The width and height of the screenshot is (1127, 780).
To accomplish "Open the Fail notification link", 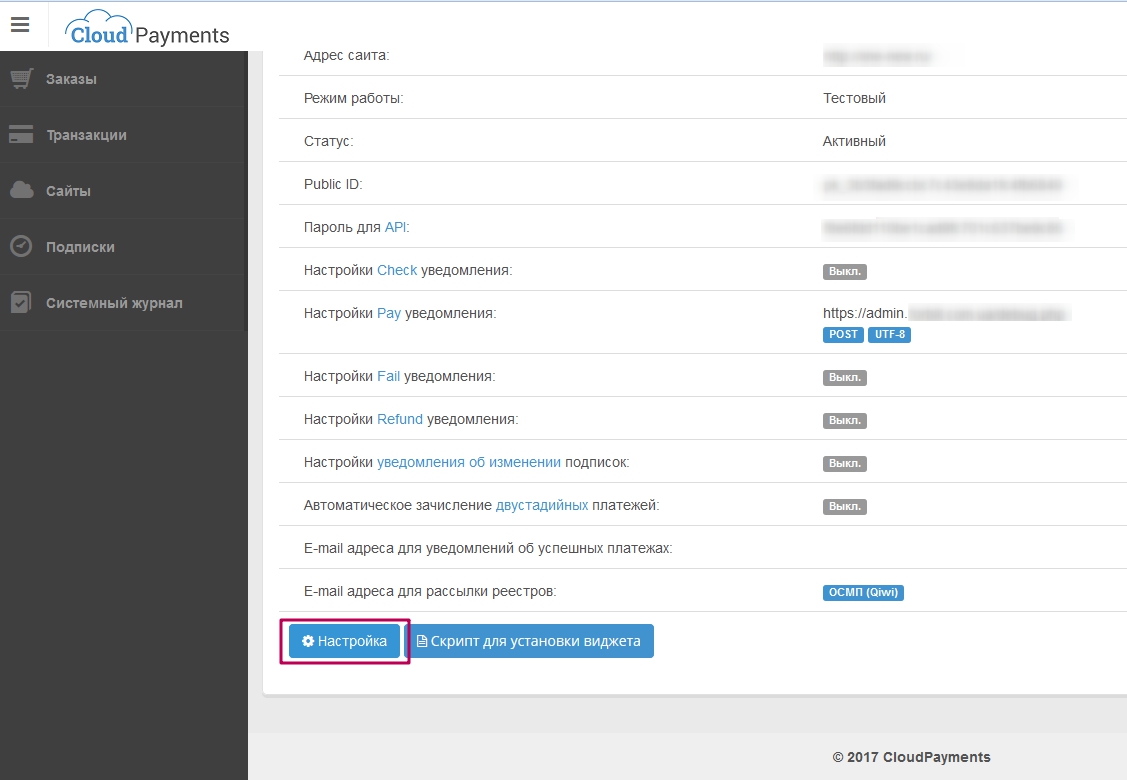I will tap(388, 376).
